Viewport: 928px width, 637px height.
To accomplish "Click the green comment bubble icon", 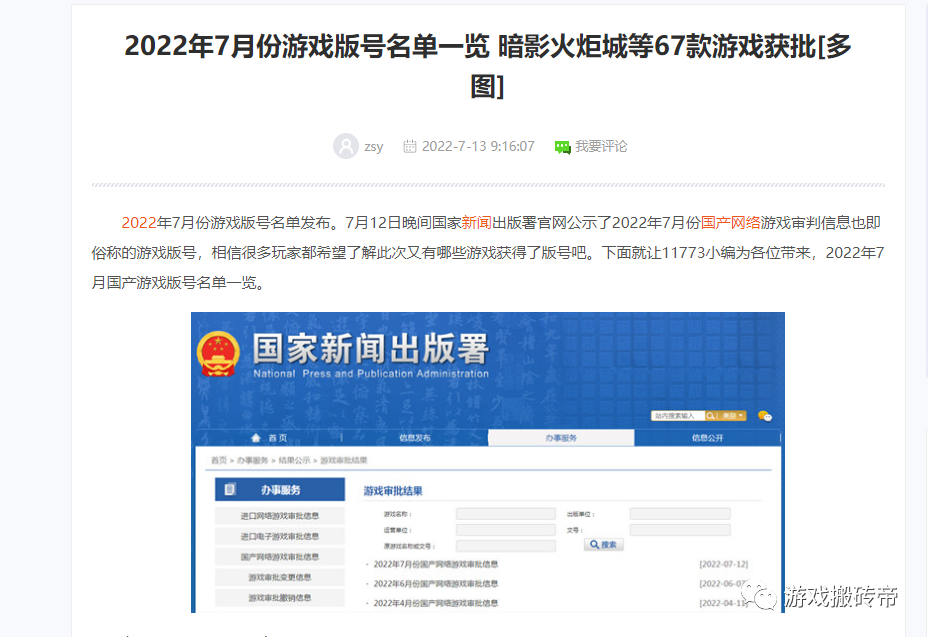I will point(562,147).
